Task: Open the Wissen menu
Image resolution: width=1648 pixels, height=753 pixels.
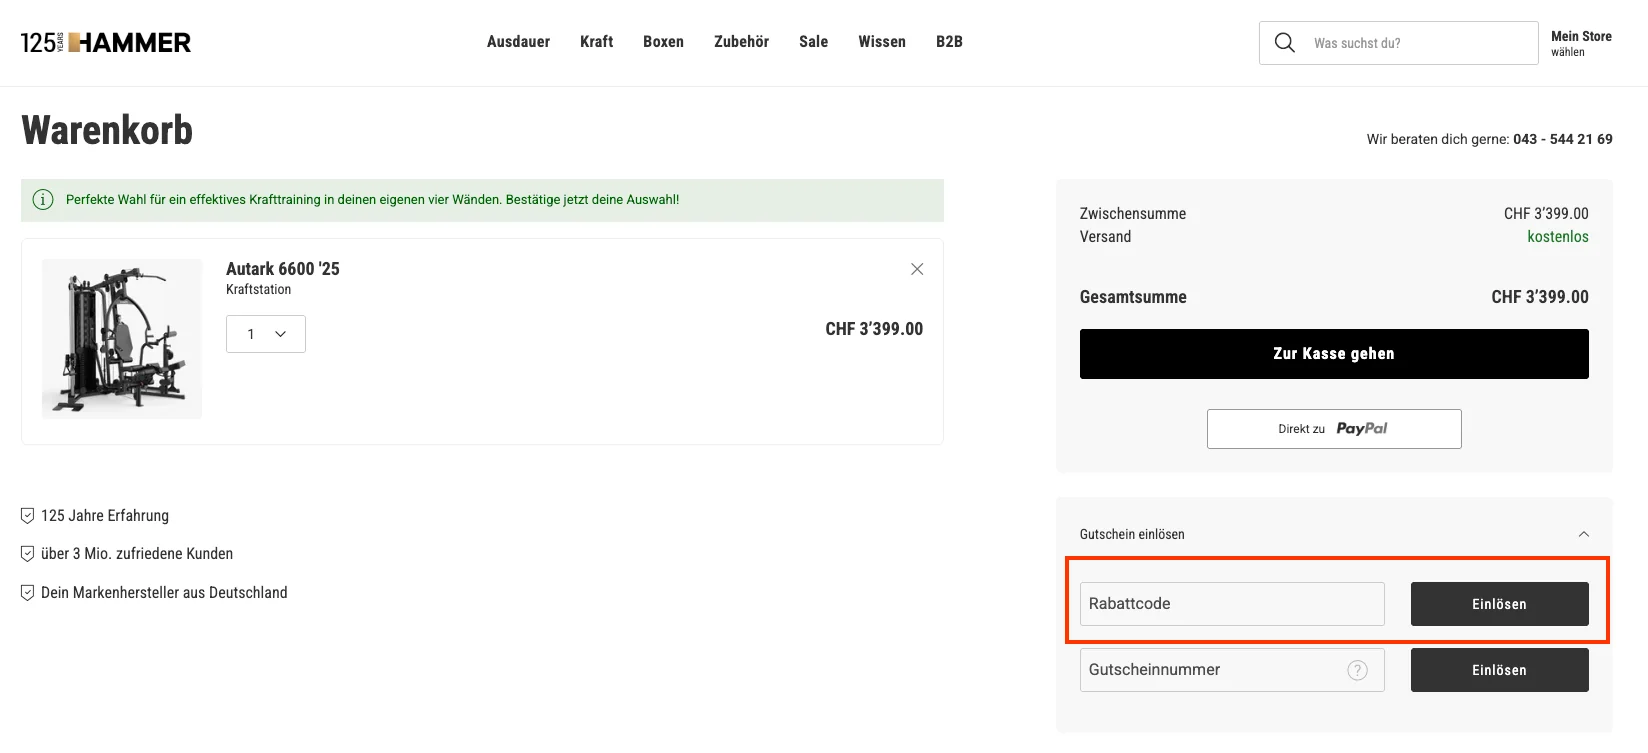Action: [882, 42]
